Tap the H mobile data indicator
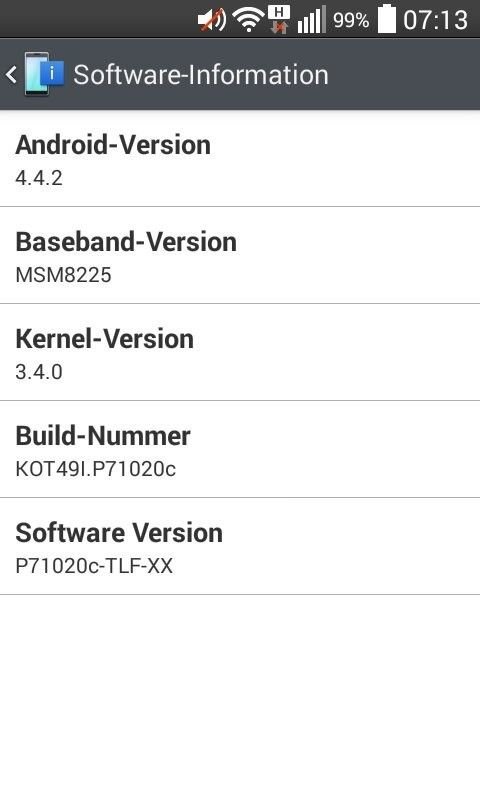This screenshot has height=800, width=480. pos(279,20)
